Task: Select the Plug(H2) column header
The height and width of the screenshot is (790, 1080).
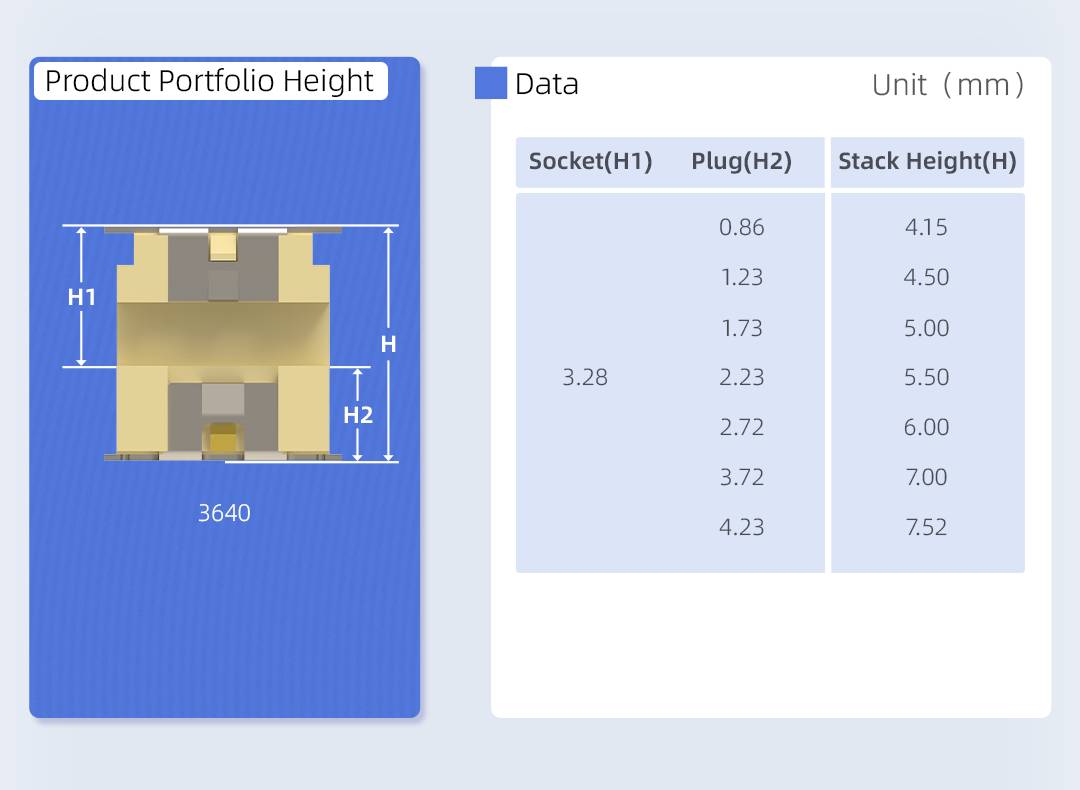Action: tap(741, 162)
